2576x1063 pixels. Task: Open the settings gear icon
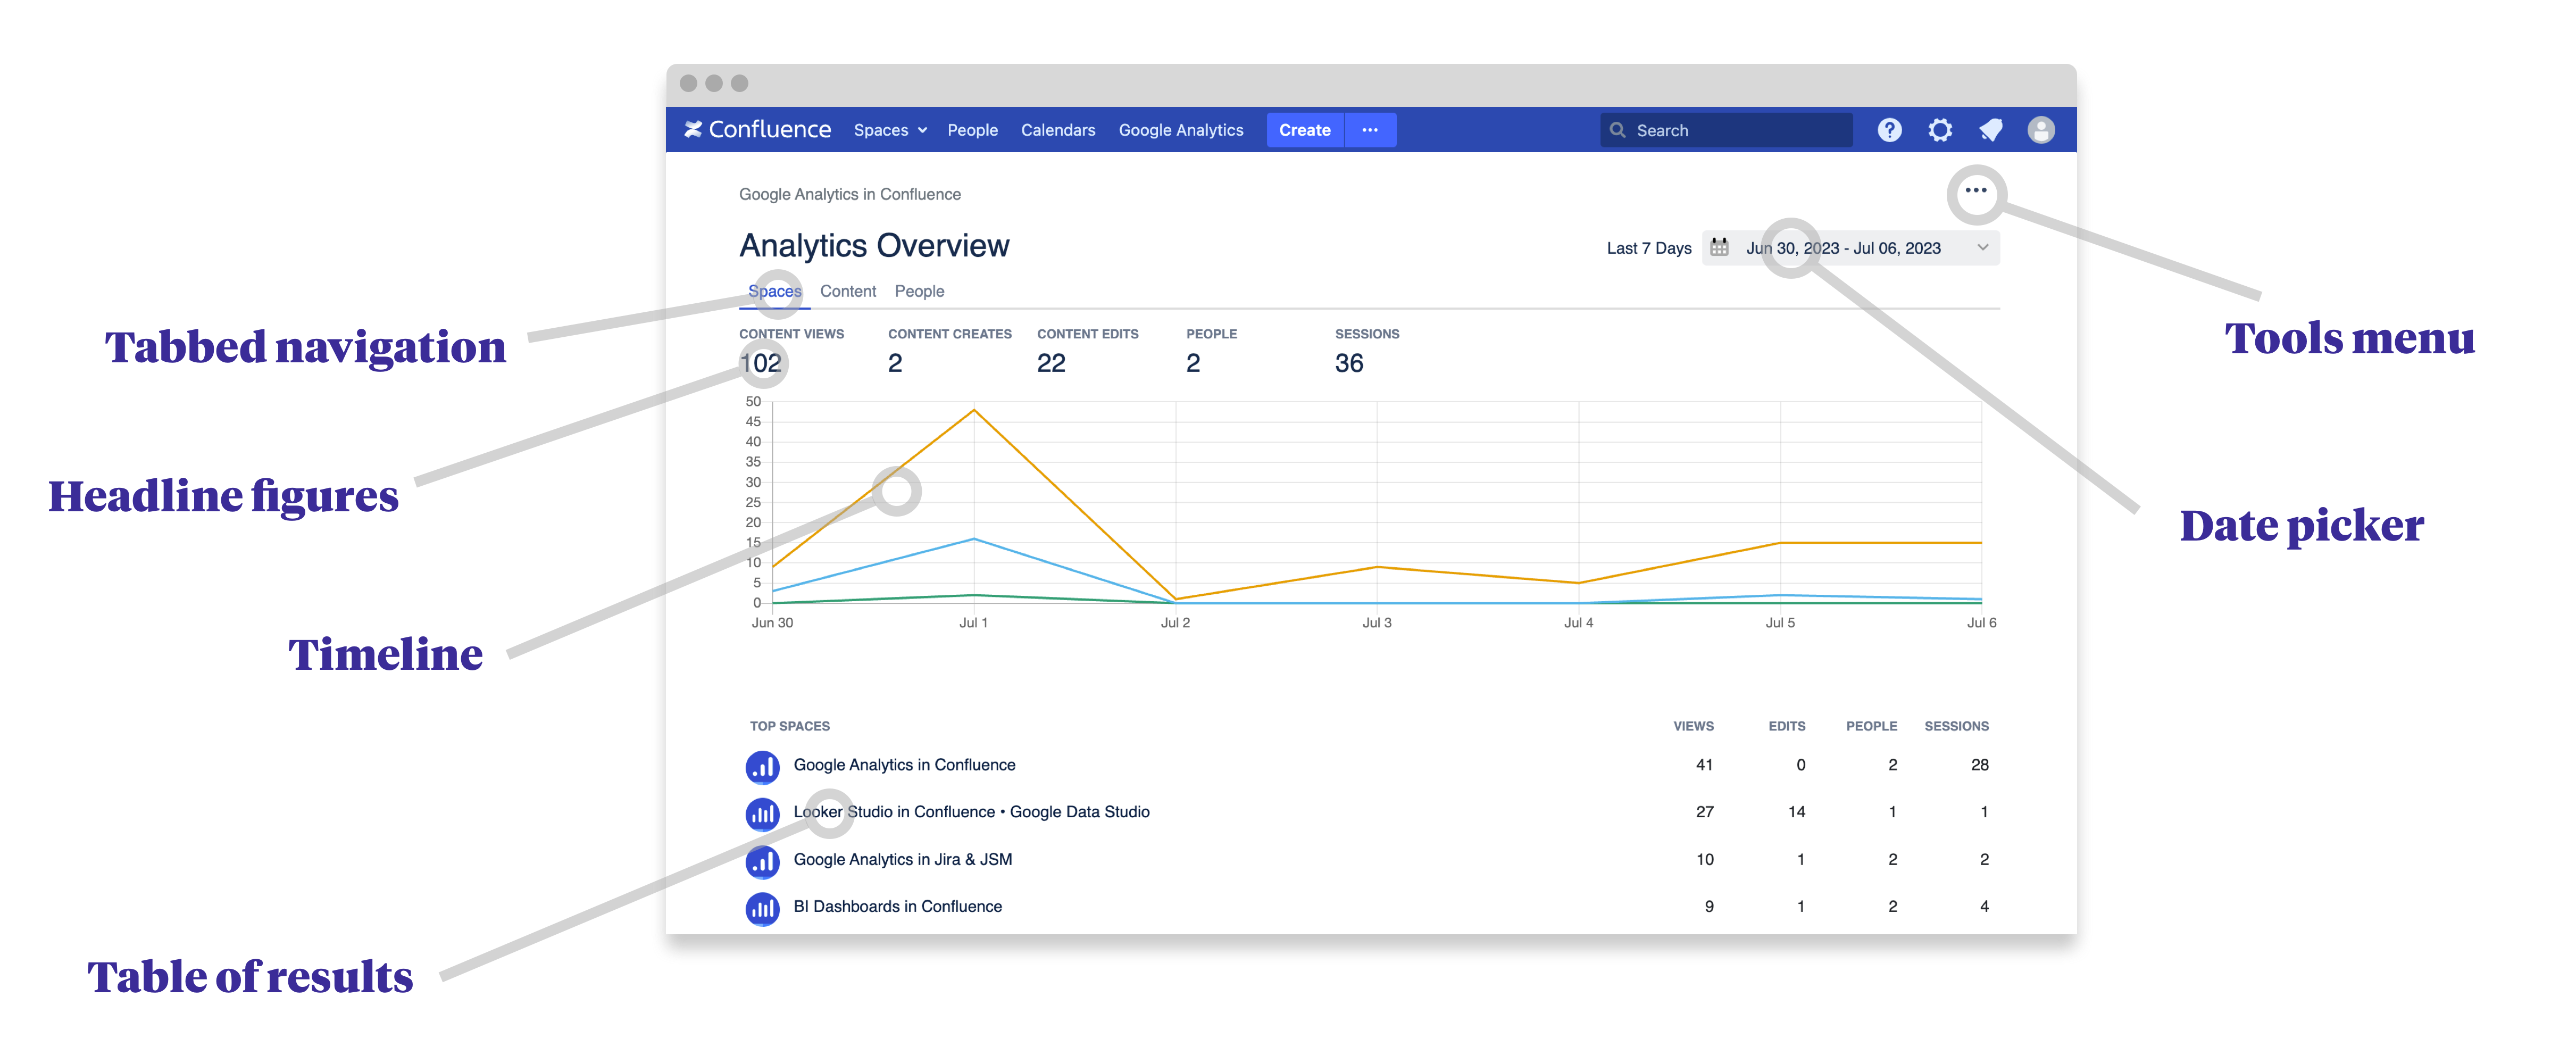(1940, 130)
